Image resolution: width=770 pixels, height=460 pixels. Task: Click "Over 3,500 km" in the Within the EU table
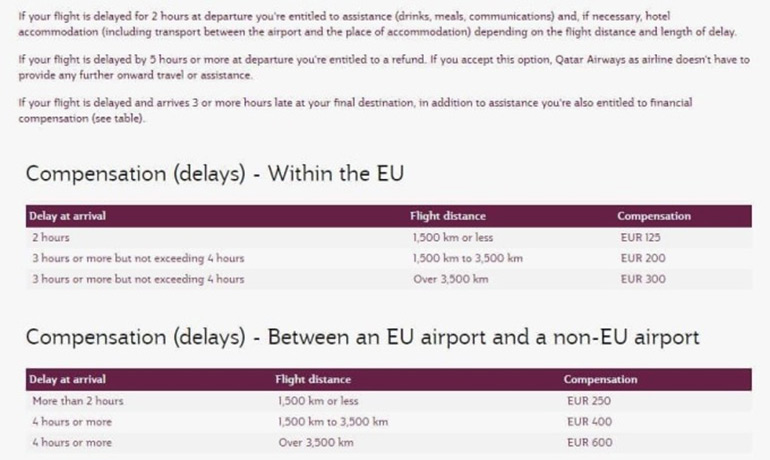pos(450,279)
